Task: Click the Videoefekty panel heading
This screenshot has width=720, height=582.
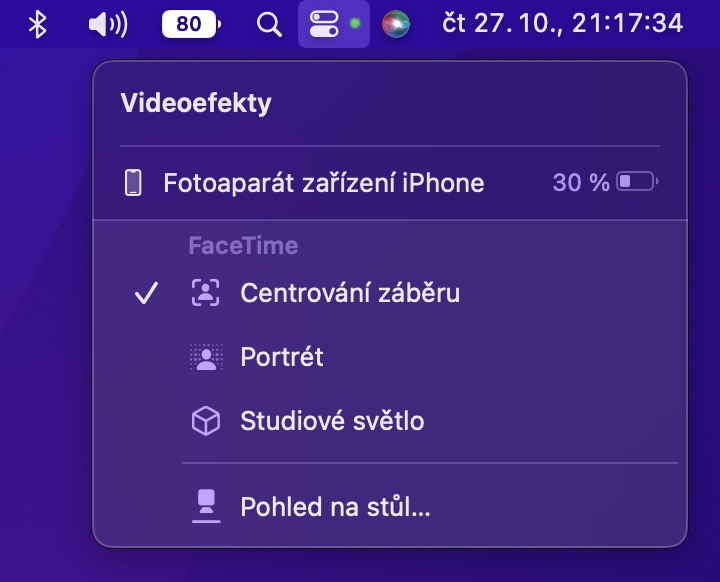Action: 196,103
